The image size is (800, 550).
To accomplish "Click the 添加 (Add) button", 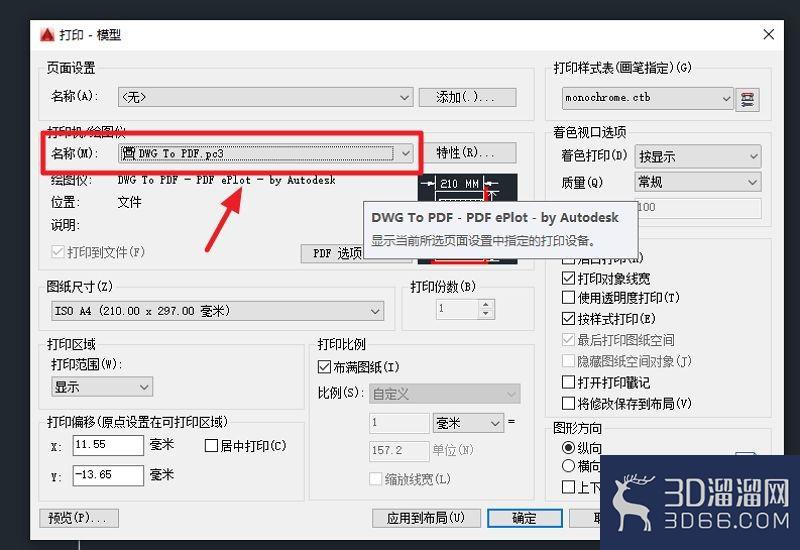I will (x=467, y=97).
